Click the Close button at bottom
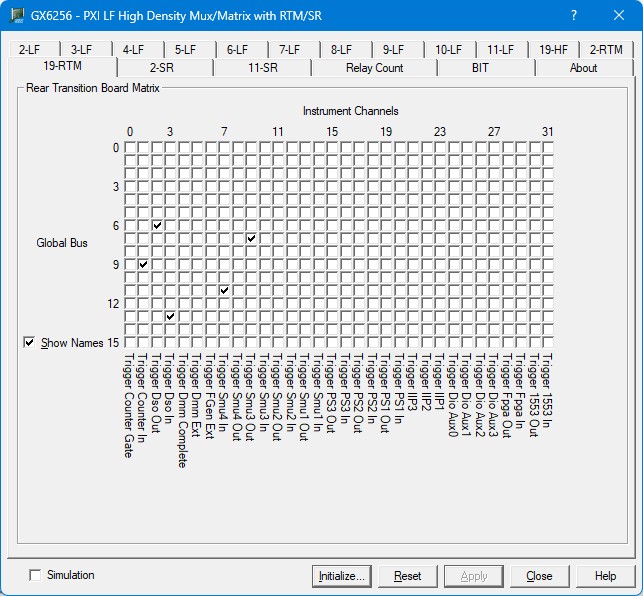This screenshot has width=643, height=596. click(x=539, y=576)
